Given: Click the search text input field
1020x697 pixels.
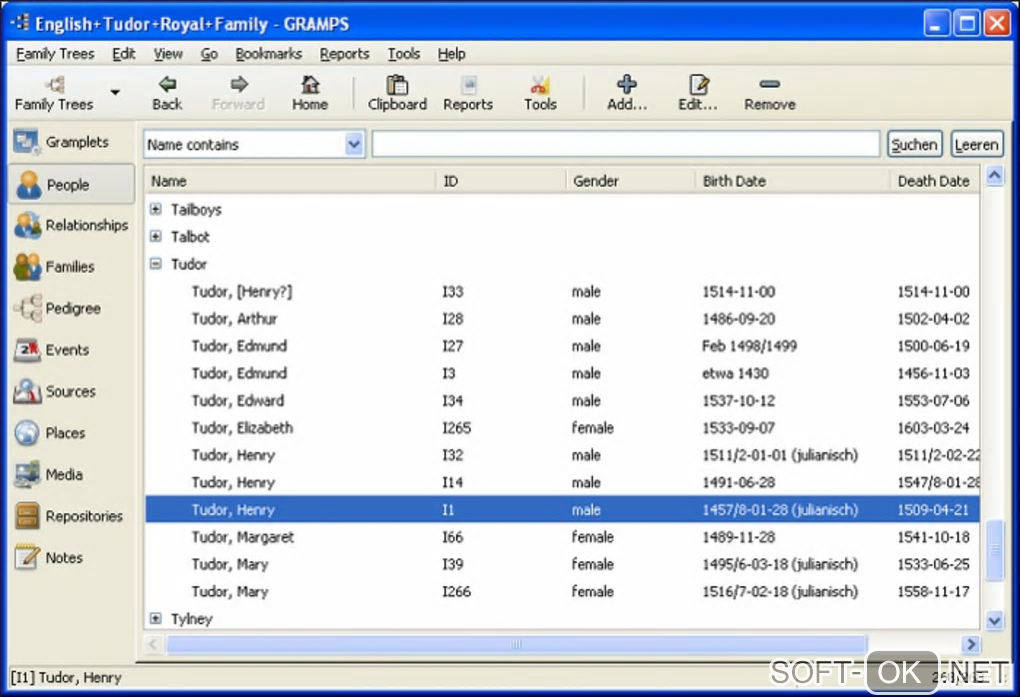Looking at the screenshot, I should pyautogui.click(x=625, y=145).
